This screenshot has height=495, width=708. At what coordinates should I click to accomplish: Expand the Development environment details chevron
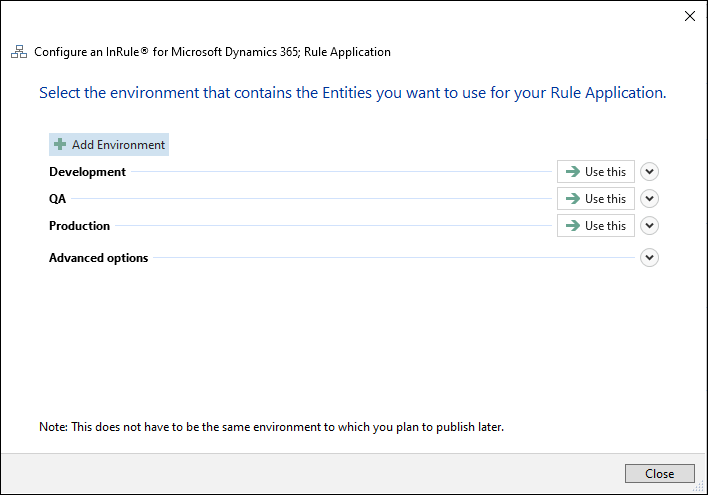point(649,172)
